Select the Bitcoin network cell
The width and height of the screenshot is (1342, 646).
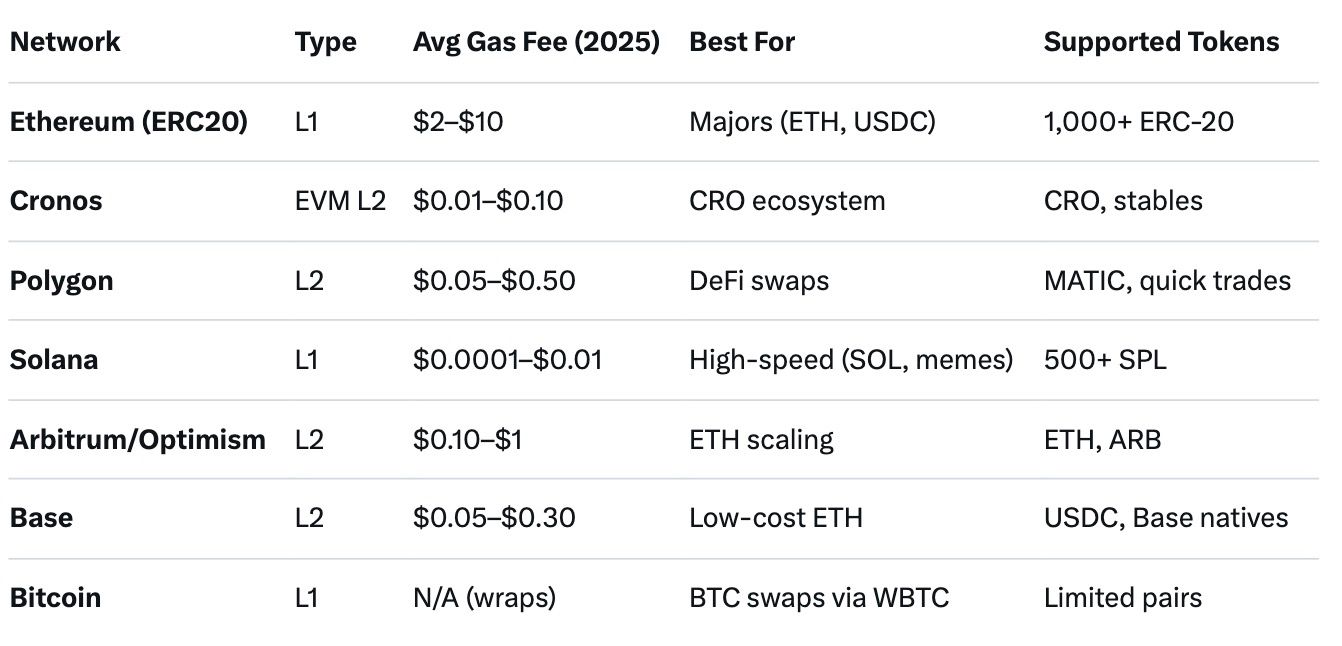click(x=55, y=598)
